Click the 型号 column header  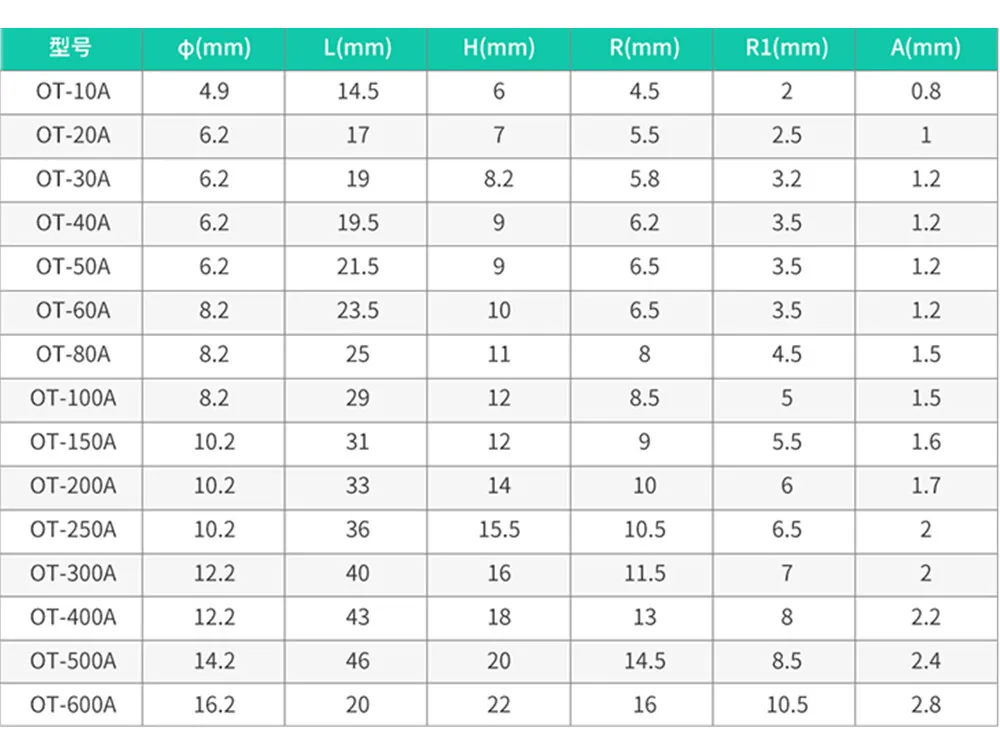[x=71, y=48]
